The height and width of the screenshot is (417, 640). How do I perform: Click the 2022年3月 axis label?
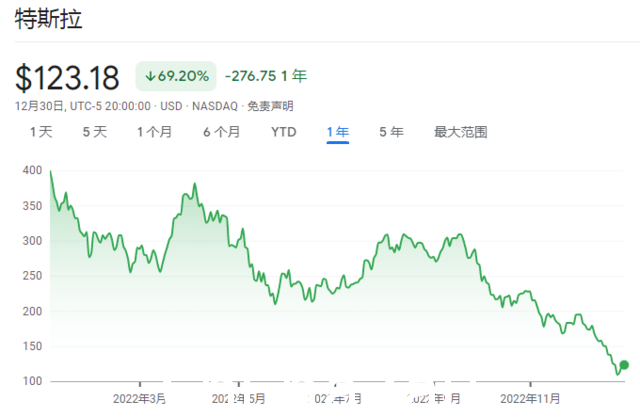pos(139,399)
